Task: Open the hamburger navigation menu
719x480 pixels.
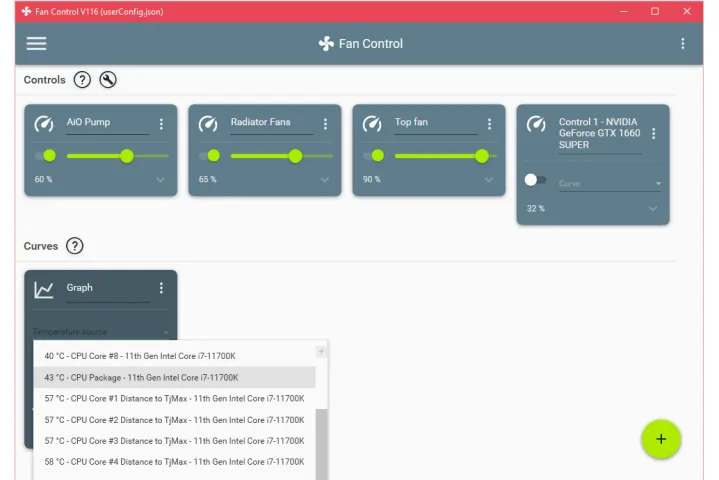Action: [36, 44]
